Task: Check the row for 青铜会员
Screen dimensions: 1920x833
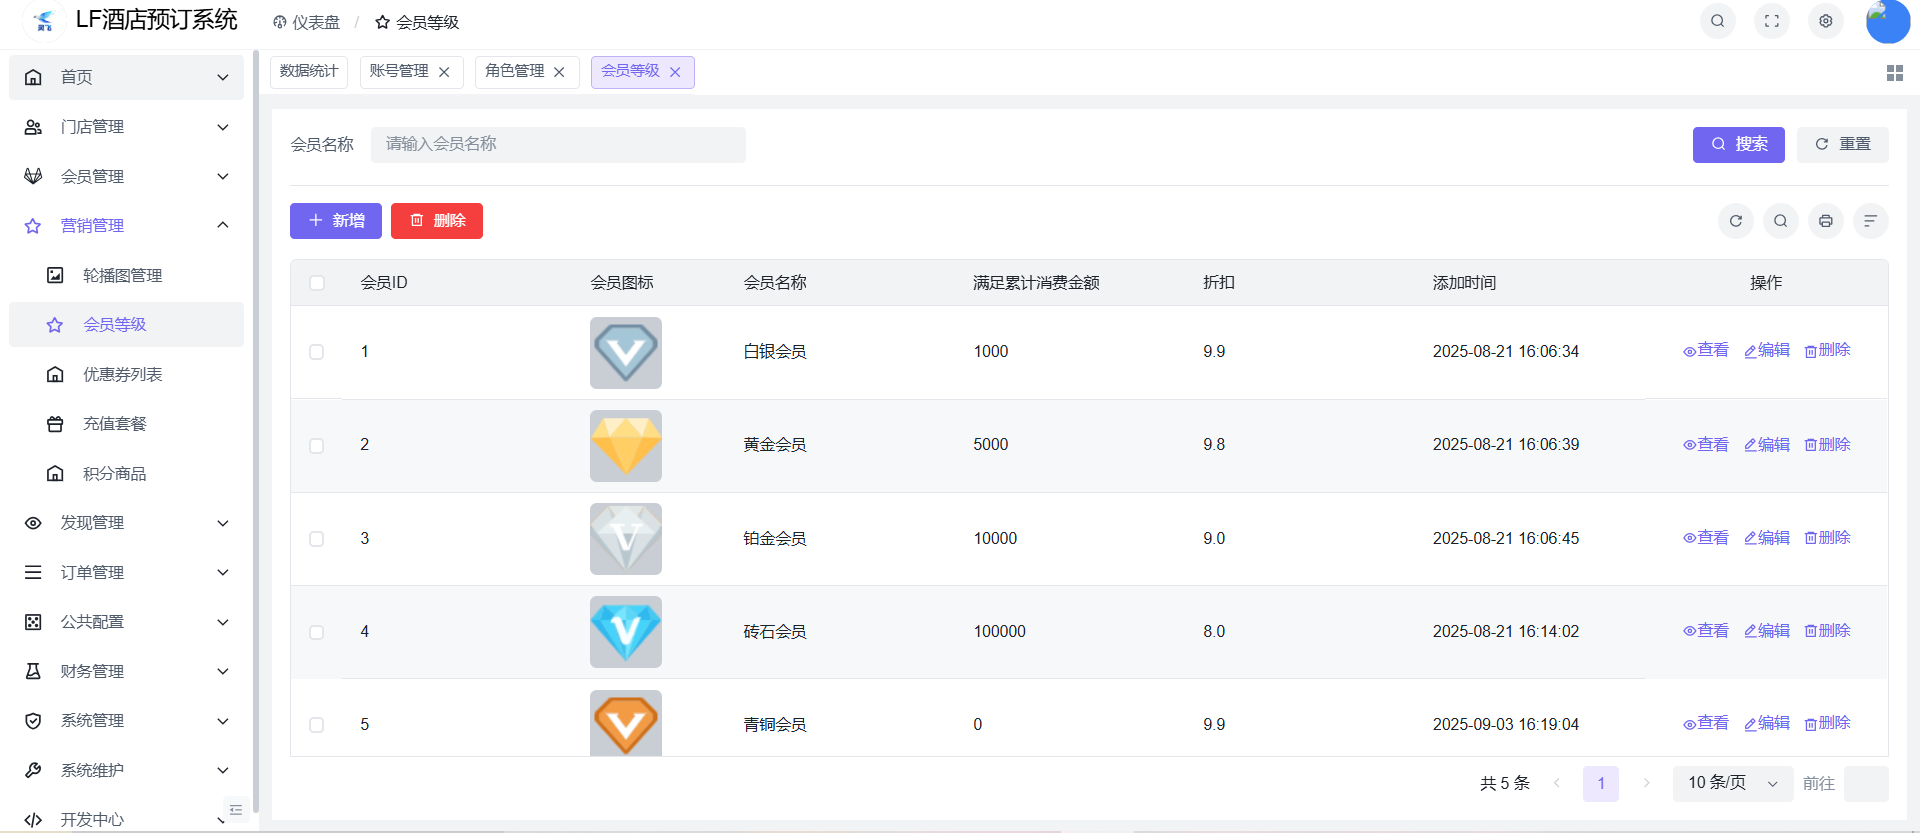Action: (317, 725)
